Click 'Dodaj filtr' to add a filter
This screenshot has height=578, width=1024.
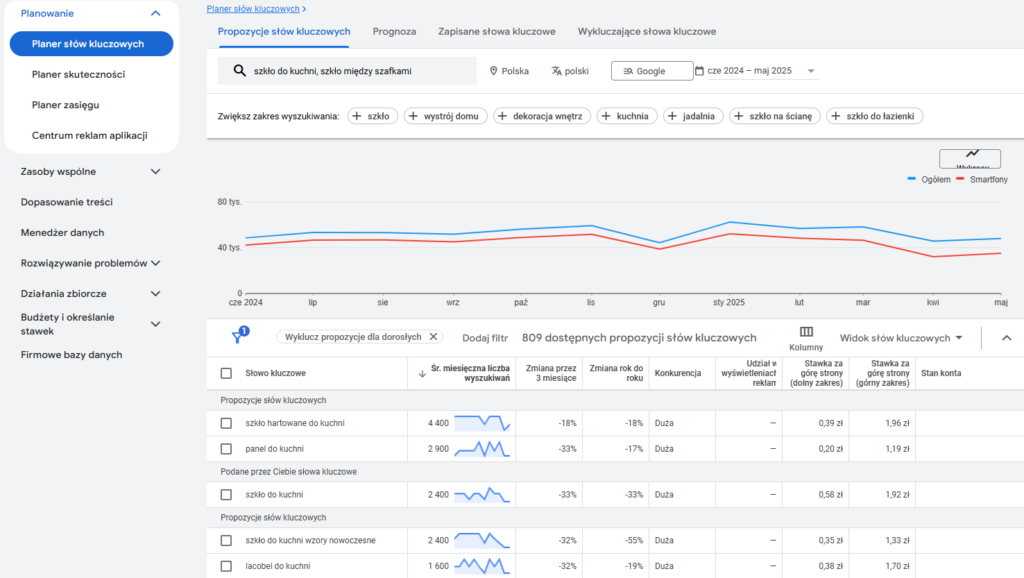485,338
